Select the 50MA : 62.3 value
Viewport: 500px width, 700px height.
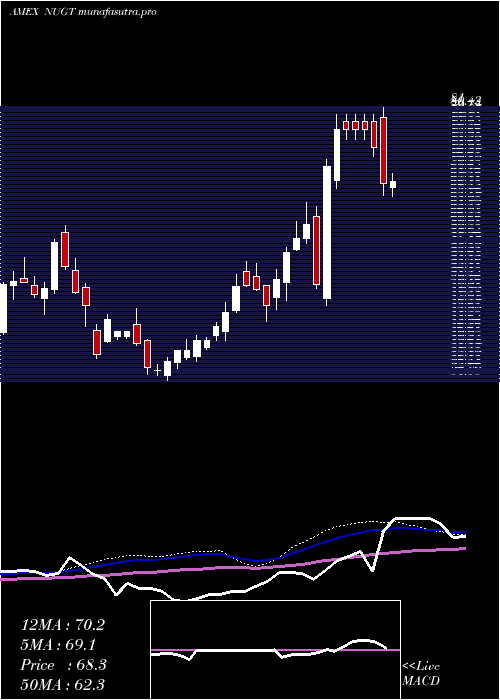click(63, 684)
